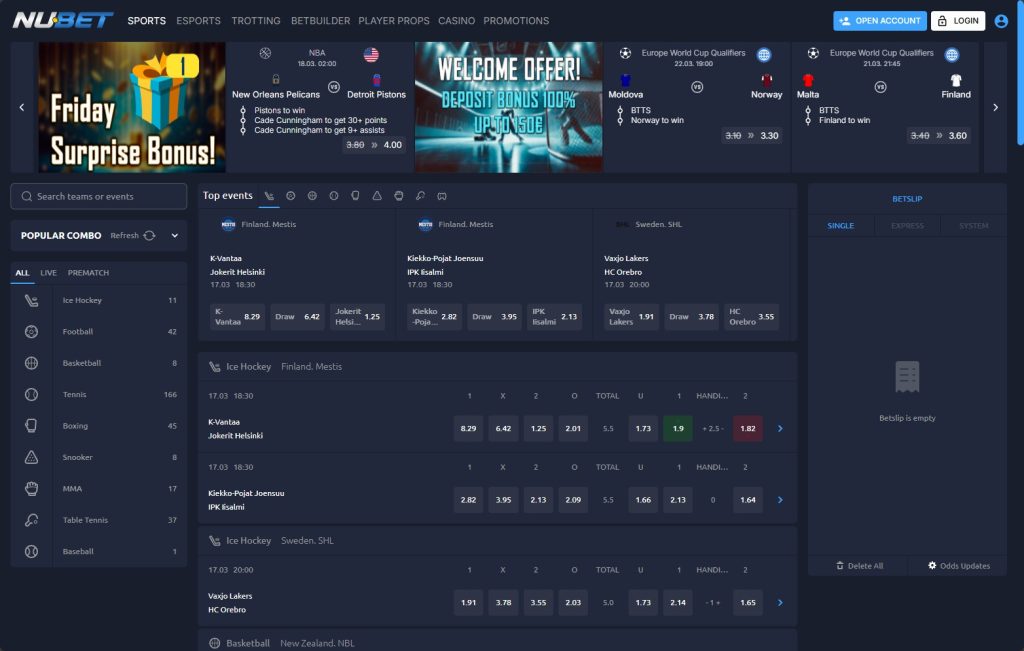Select highlighted 1.9 handicap odds for K-Vantaa match
This screenshot has height=651, width=1024.
(678, 428)
